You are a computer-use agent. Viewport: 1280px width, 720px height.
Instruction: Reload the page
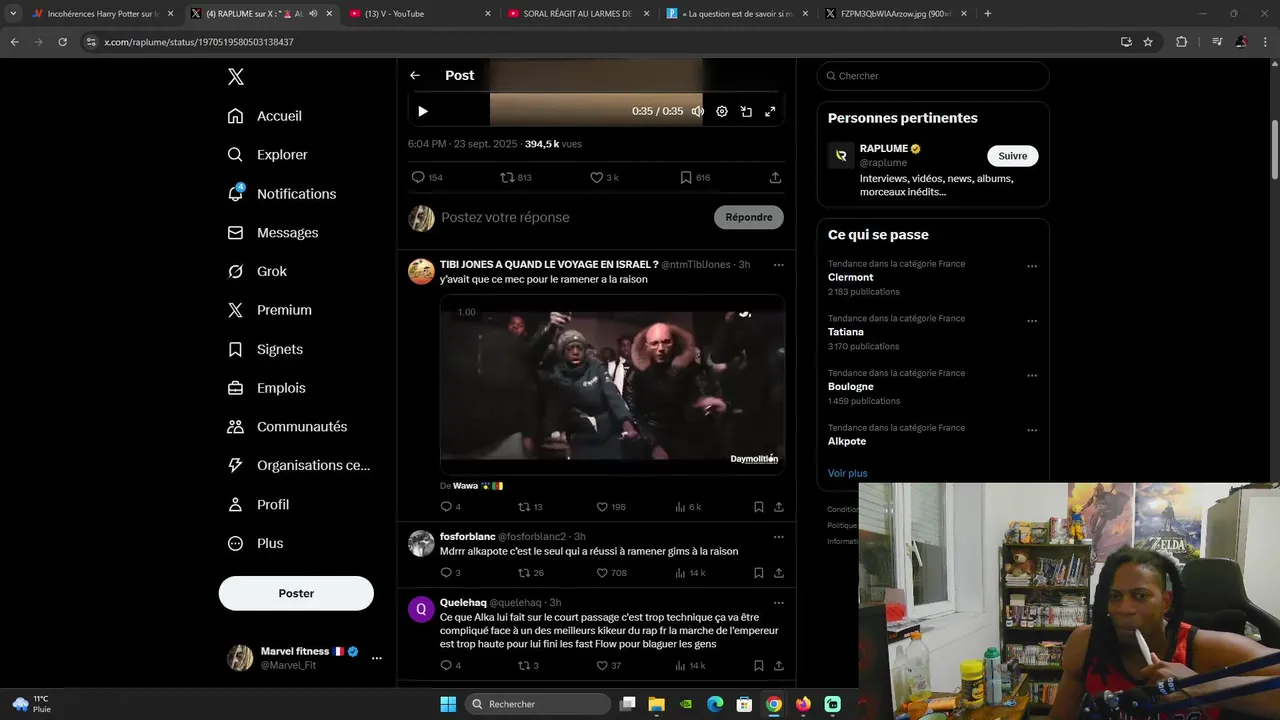pyautogui.click(x=62, y=42)
